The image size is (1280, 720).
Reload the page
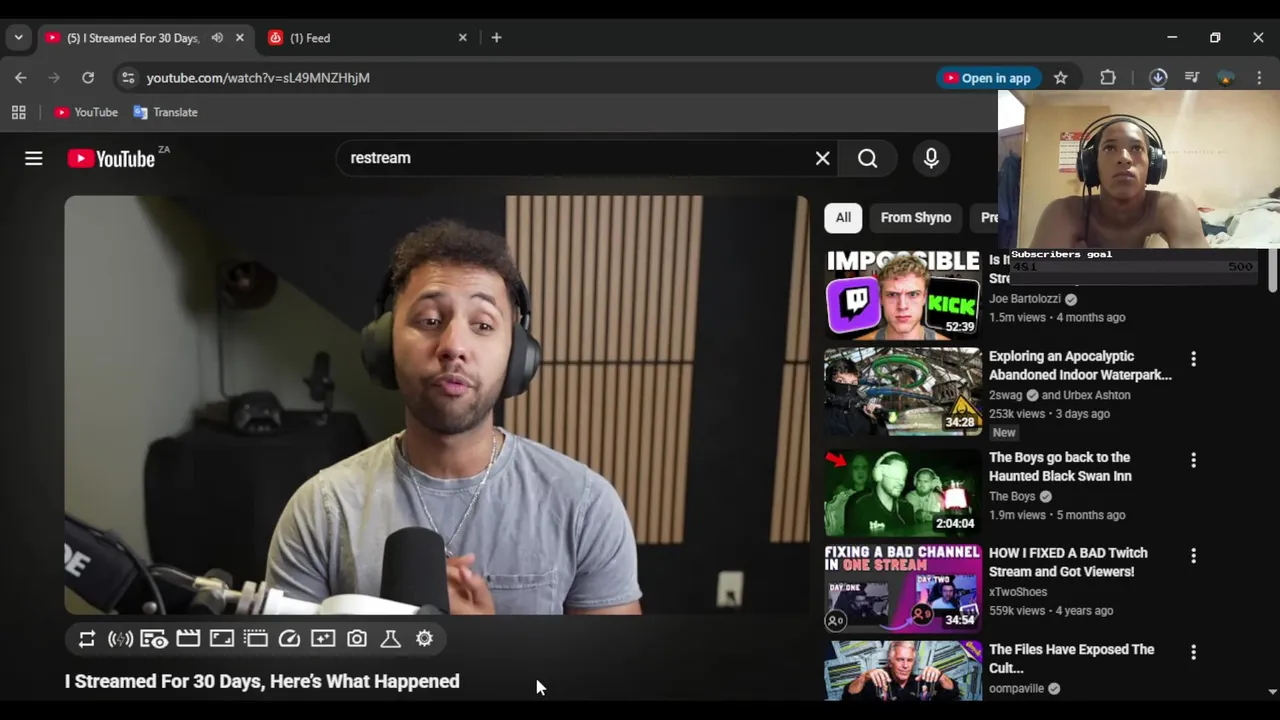pyautogui.click(x=88, y=78)
